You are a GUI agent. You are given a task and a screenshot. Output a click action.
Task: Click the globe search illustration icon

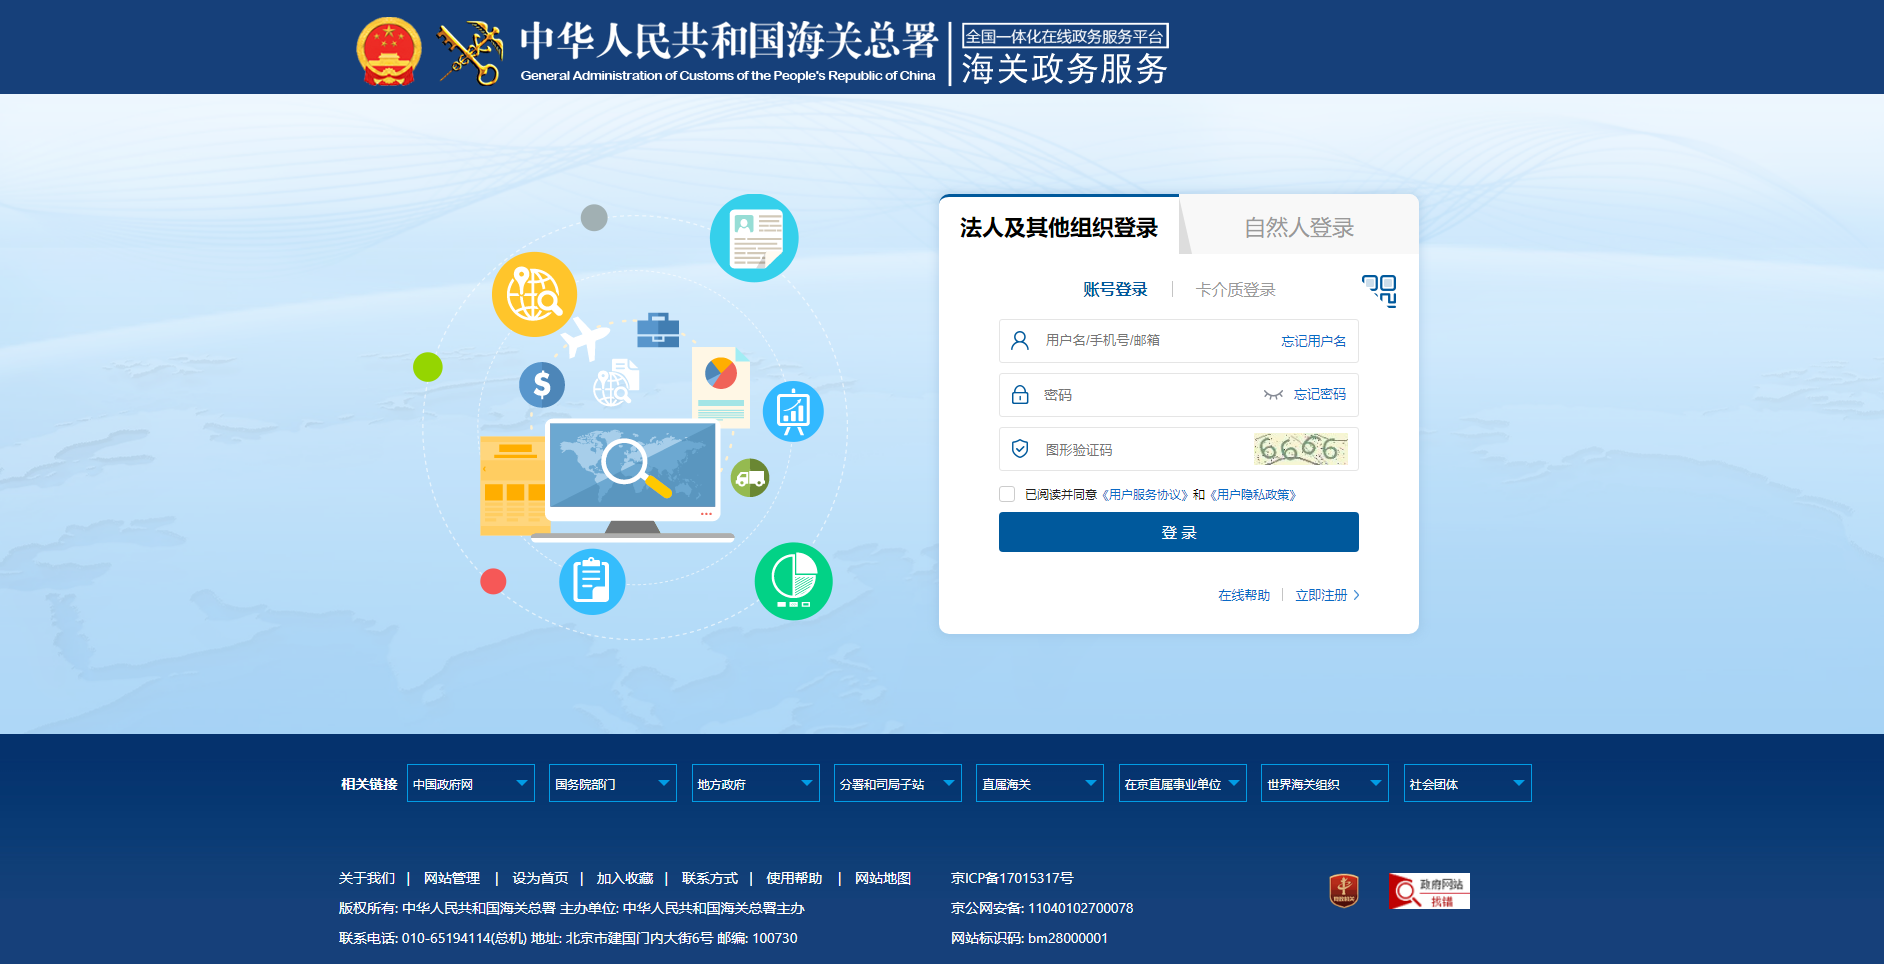(x=534, y=295)
